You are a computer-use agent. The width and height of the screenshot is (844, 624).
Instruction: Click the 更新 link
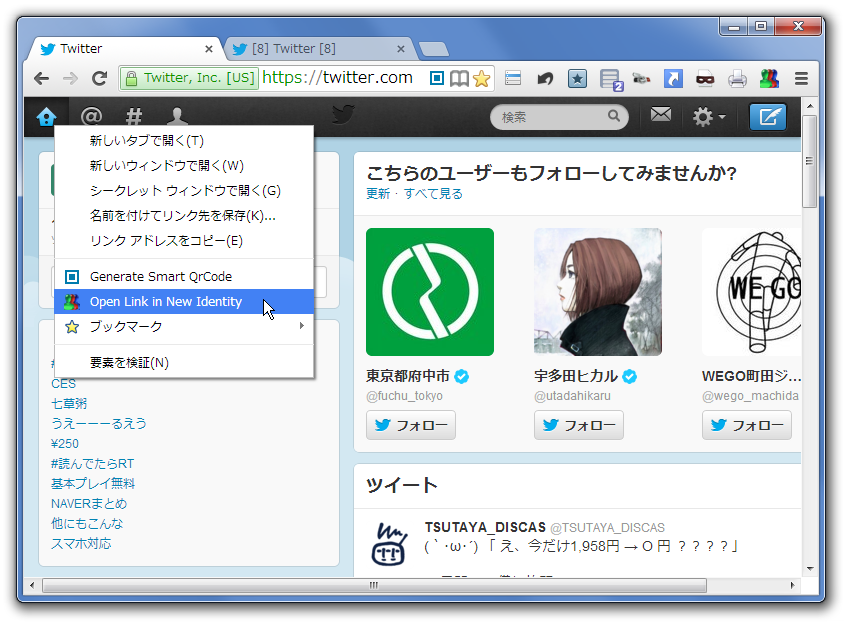(378, 194)
